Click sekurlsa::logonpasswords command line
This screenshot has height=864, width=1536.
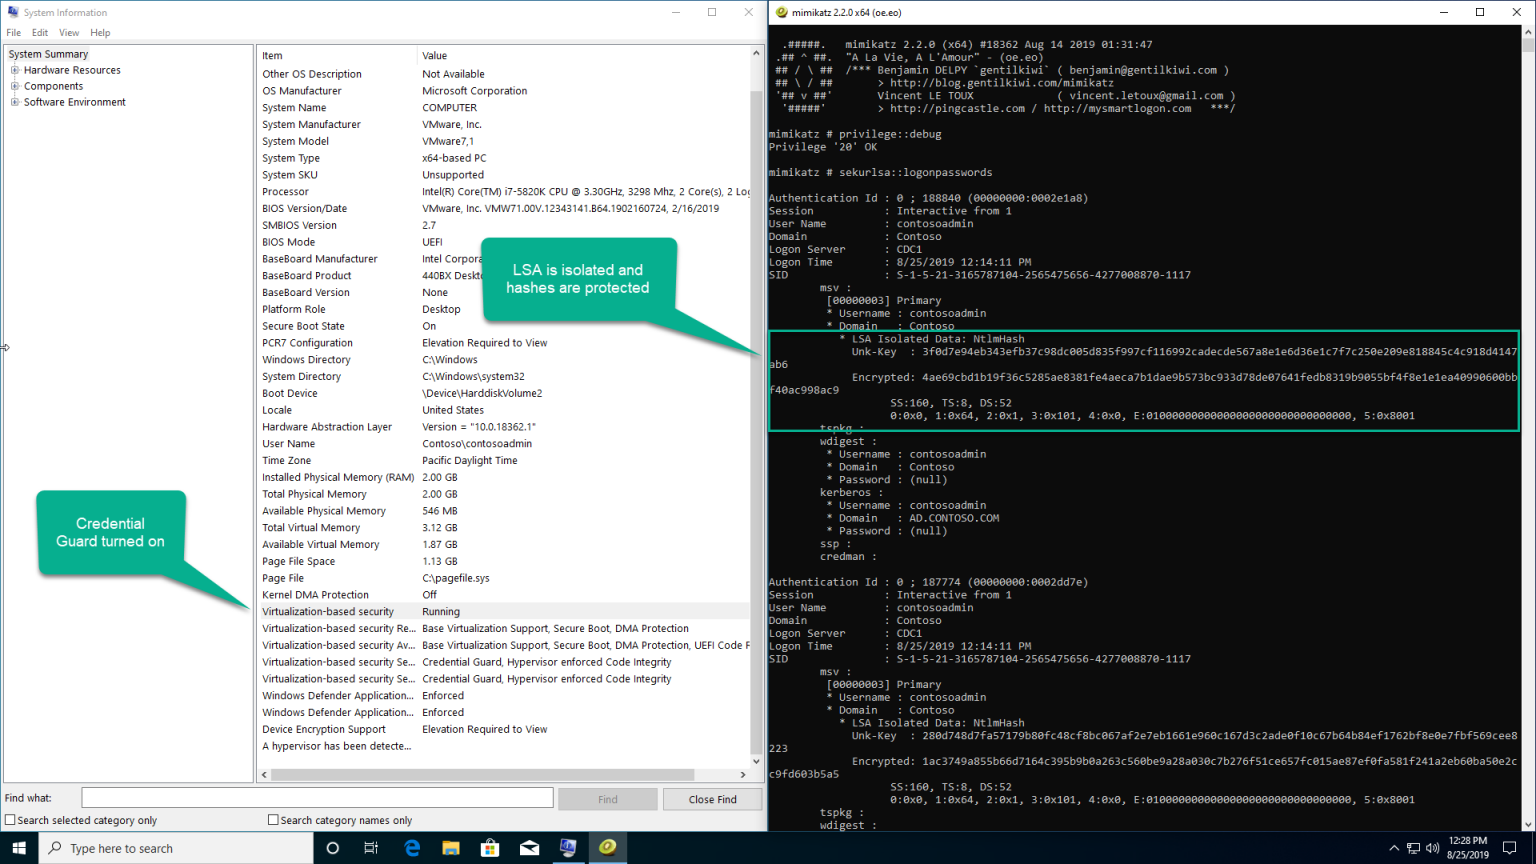(880, 173)
